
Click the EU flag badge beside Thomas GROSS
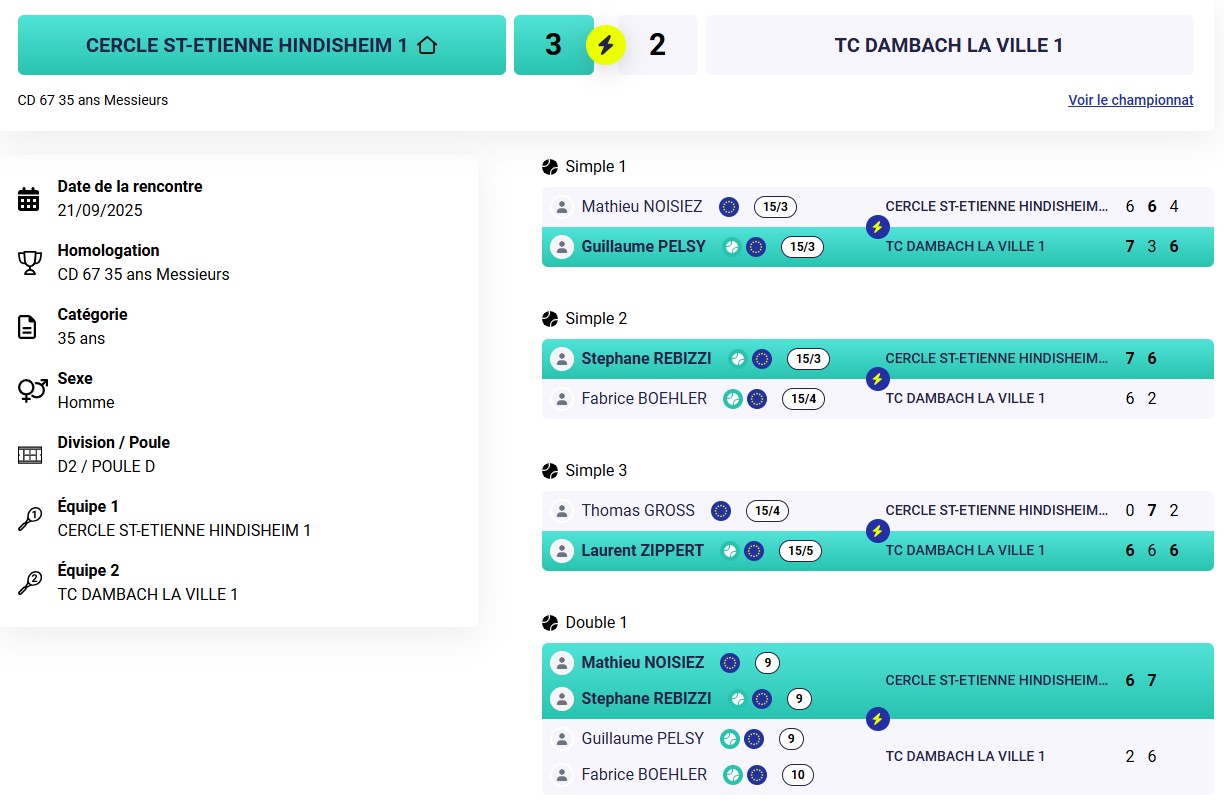click(720, 511)
